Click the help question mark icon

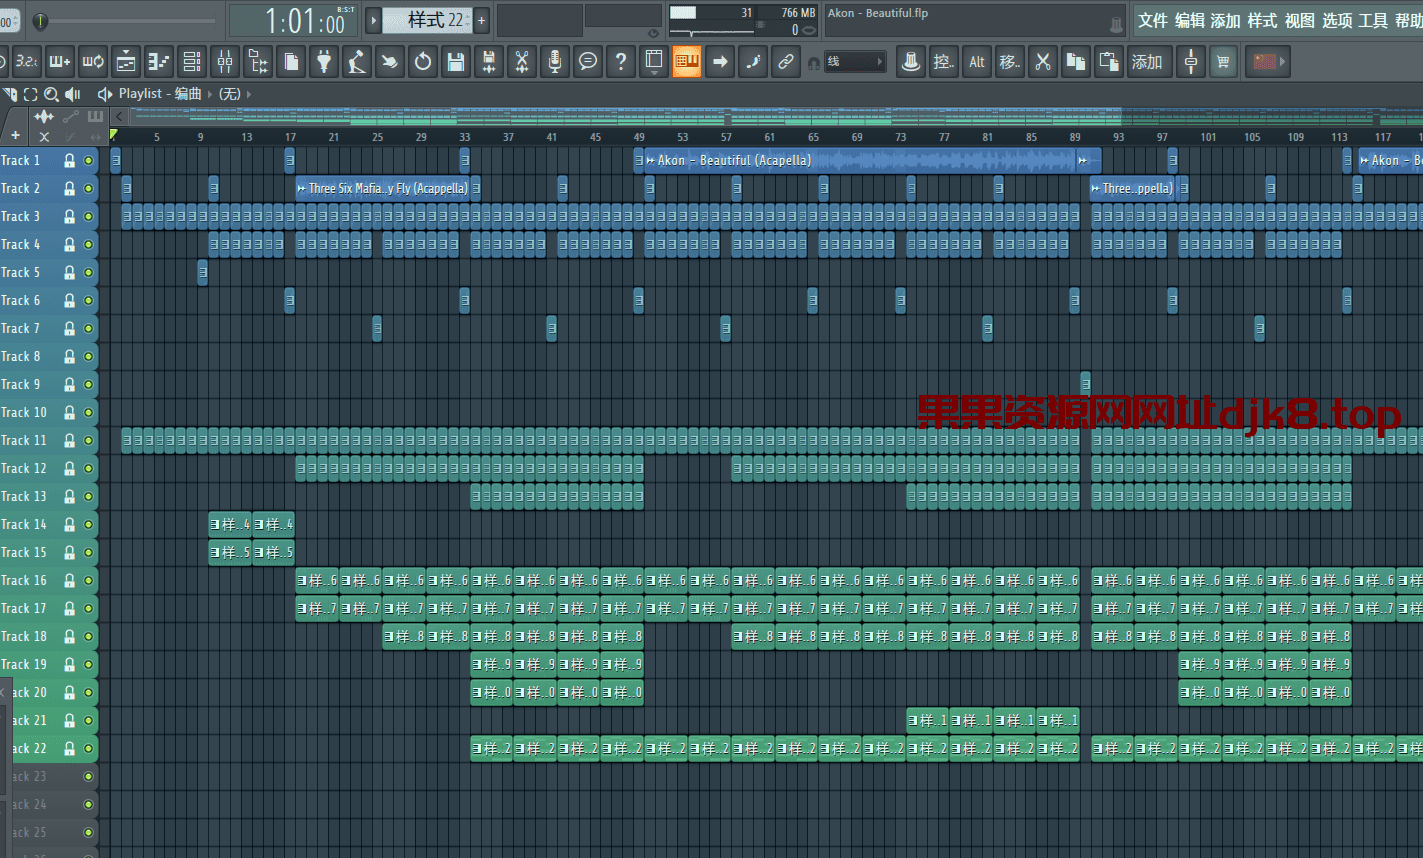(x=621, y=62)
